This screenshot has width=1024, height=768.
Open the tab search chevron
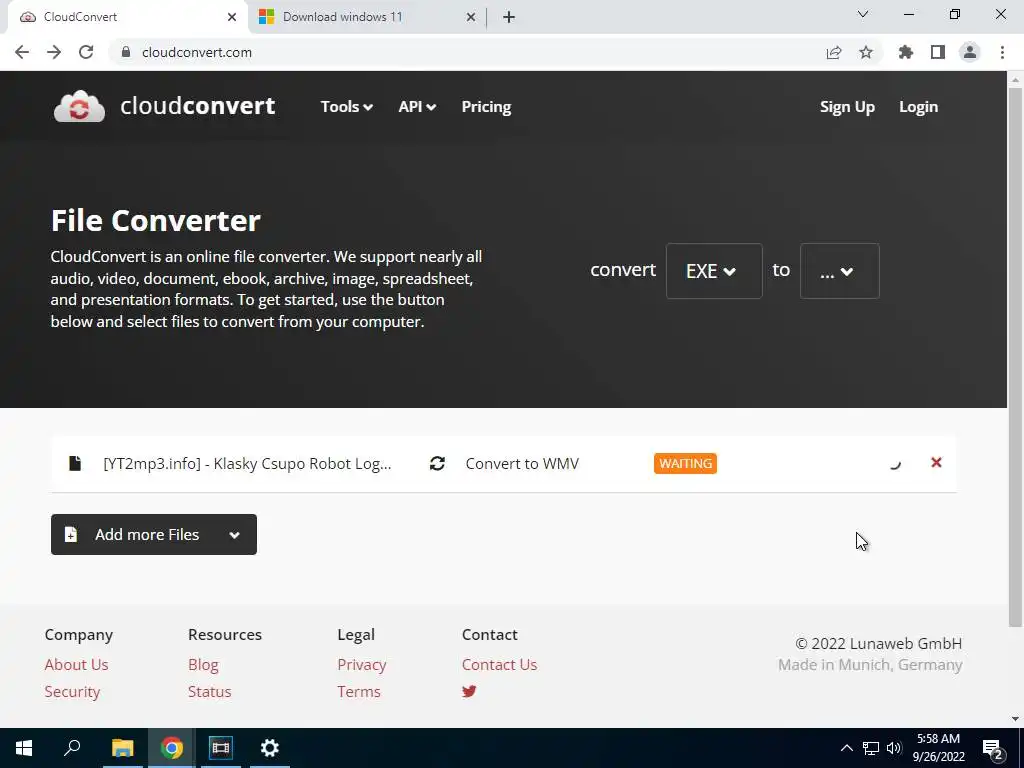[x=863, y=14]
